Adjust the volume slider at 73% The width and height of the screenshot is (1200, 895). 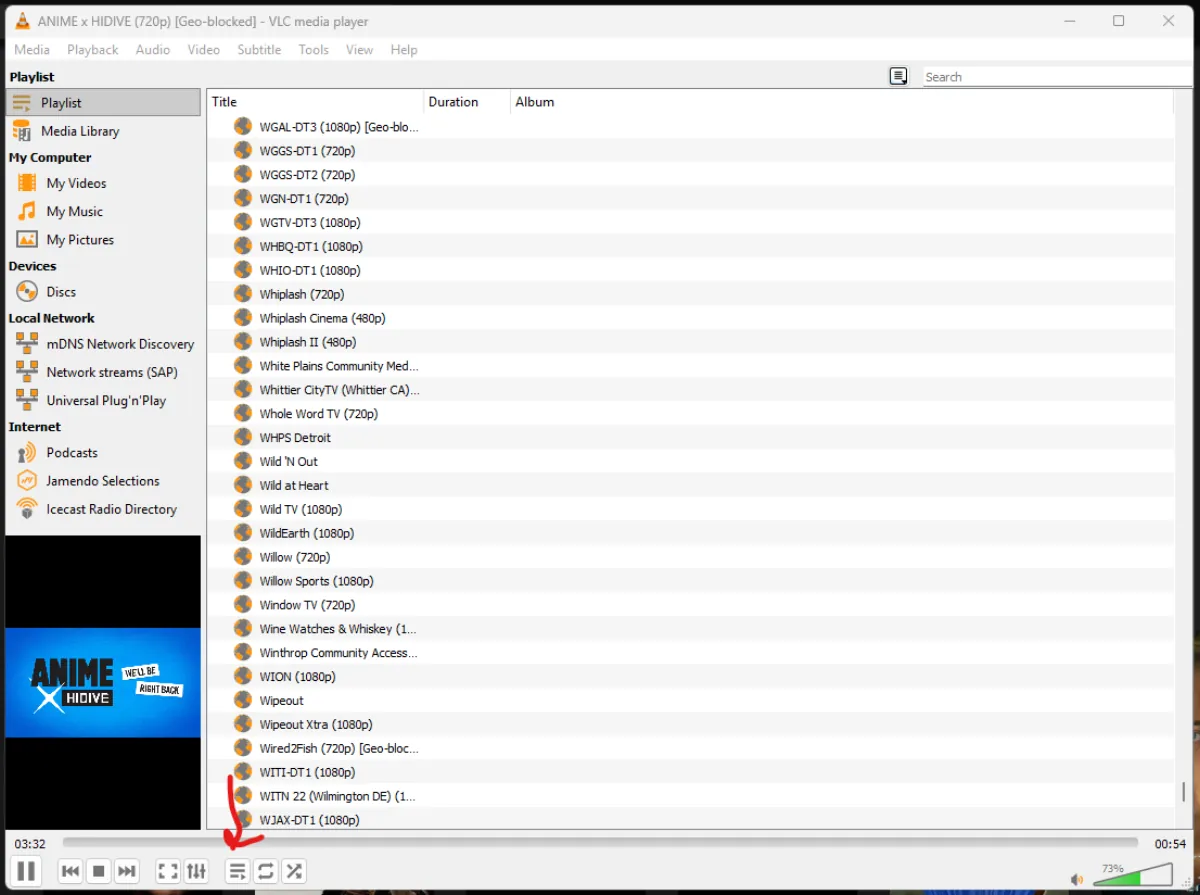pyautogui.click(x=1132, y=876)
